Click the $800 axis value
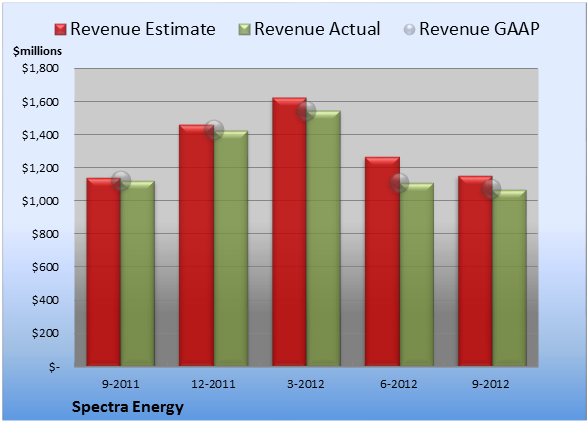Viewport: 588px width, 422px height. pos(45,234)
